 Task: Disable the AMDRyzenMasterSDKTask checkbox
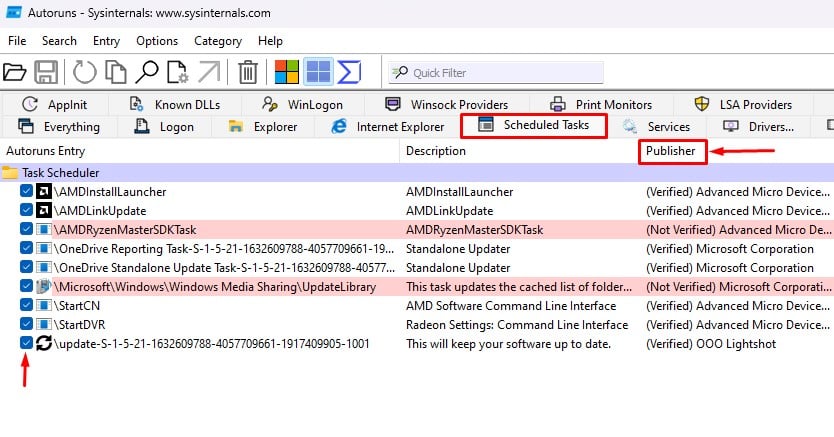pos(26,229)
